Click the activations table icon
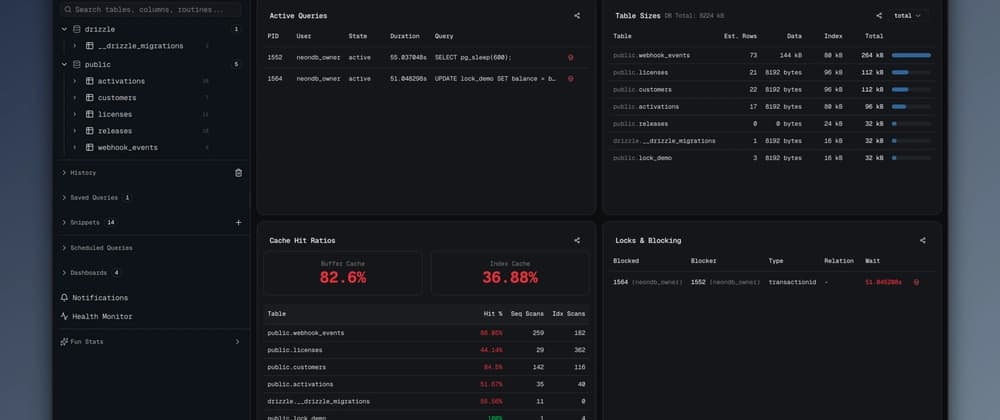Viewport: 1000px width, 420px height. (89, 81)
